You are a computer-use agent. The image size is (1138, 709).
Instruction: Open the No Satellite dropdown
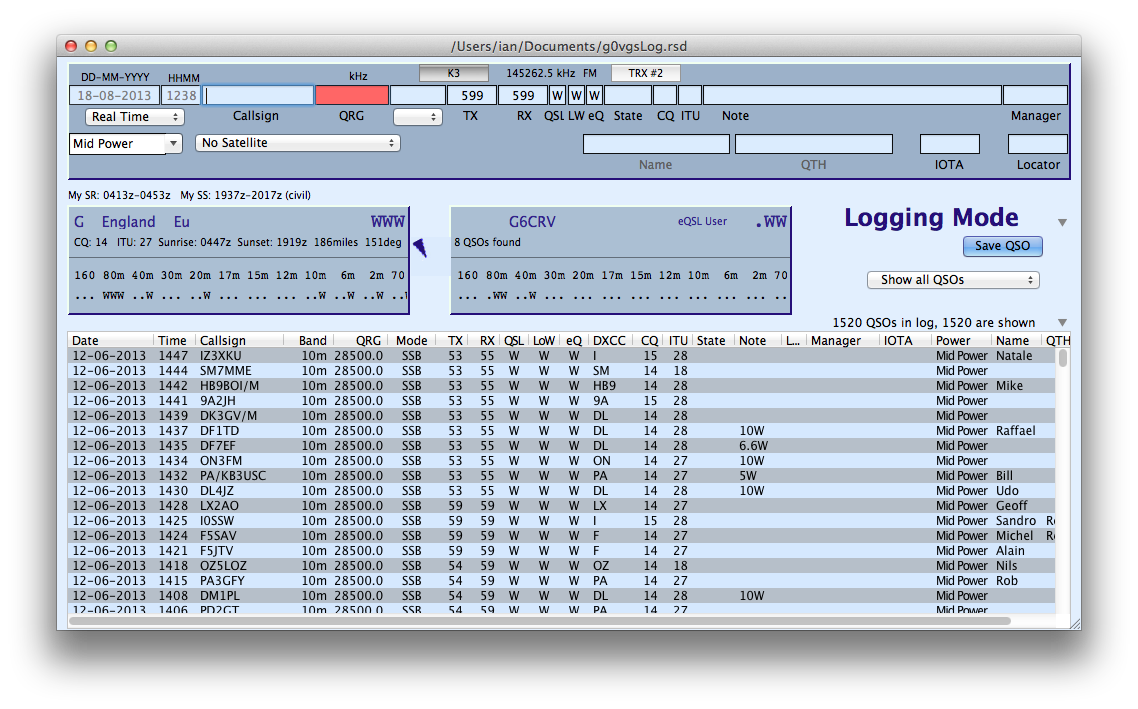point(298,143)
